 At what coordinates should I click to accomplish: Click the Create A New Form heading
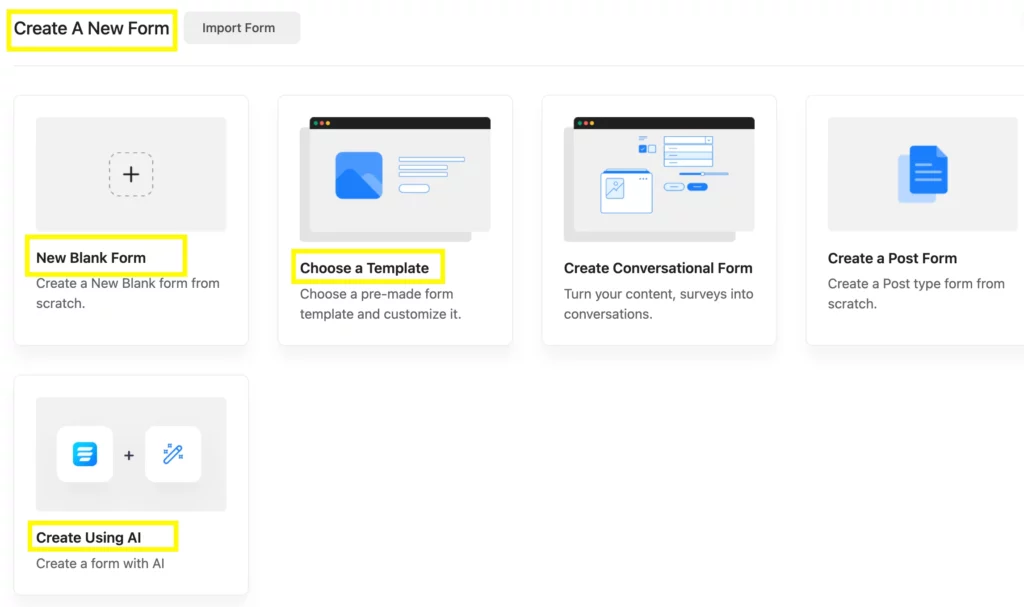point(91,28)
